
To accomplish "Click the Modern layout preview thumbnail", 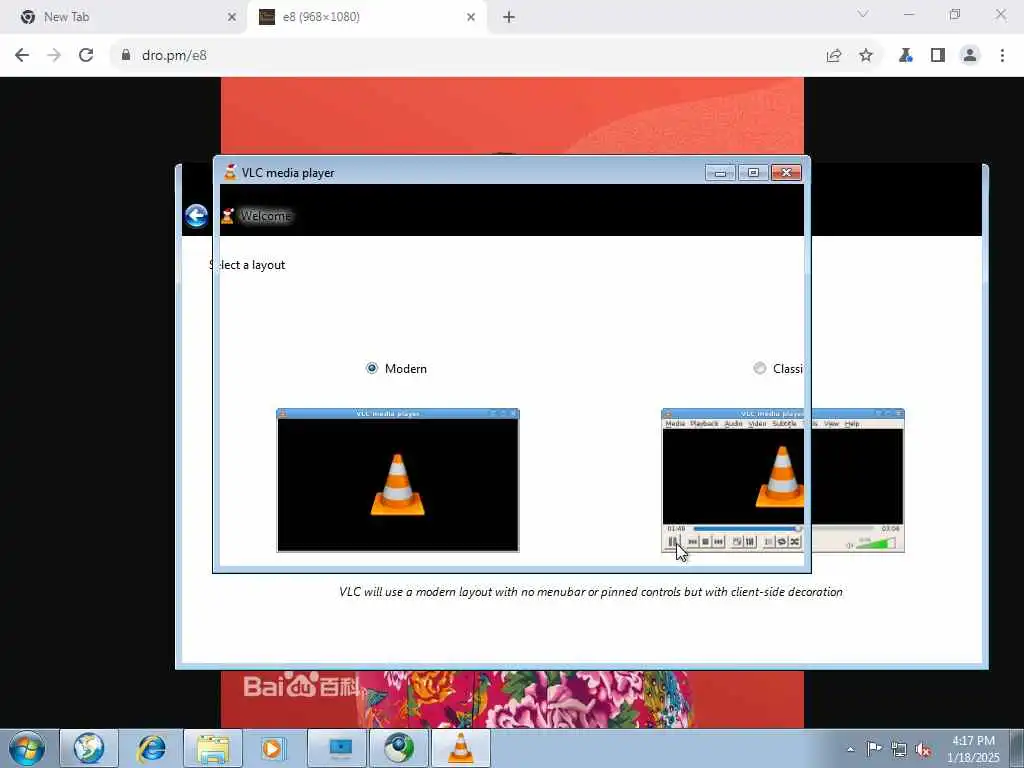I will tap(398, 480).
